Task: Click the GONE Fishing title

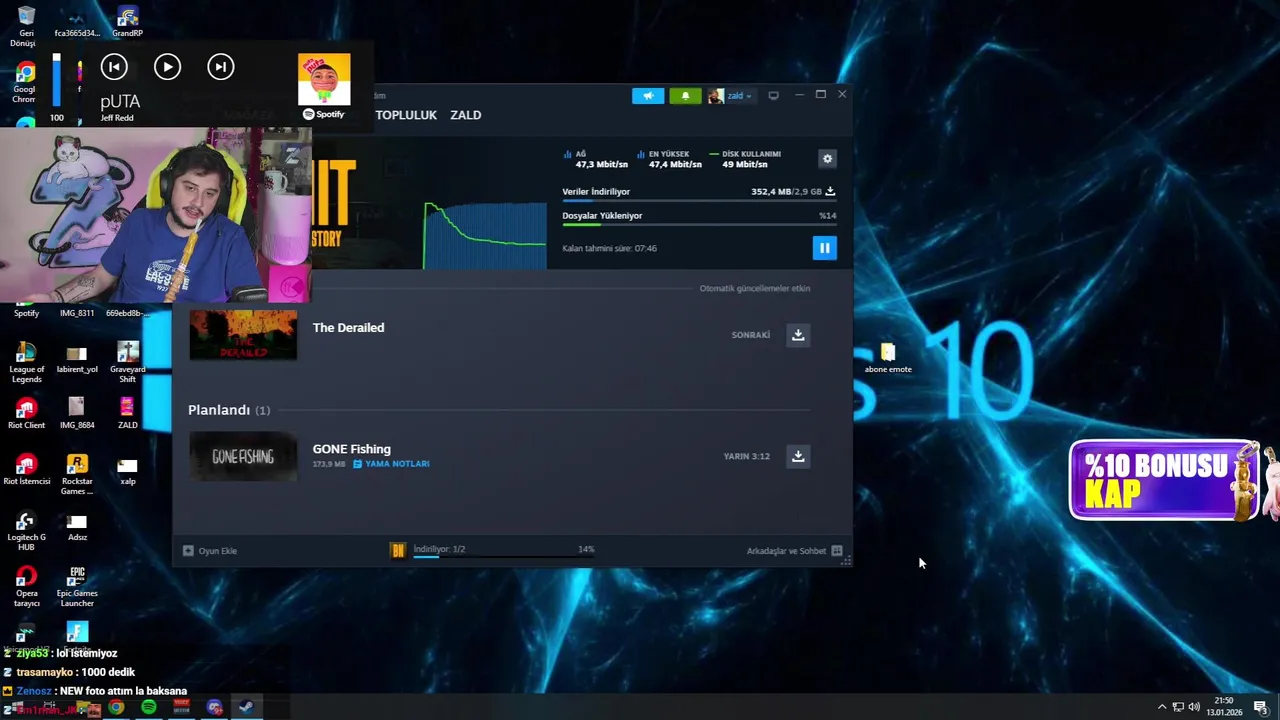Action: click(x=351, y=449)
